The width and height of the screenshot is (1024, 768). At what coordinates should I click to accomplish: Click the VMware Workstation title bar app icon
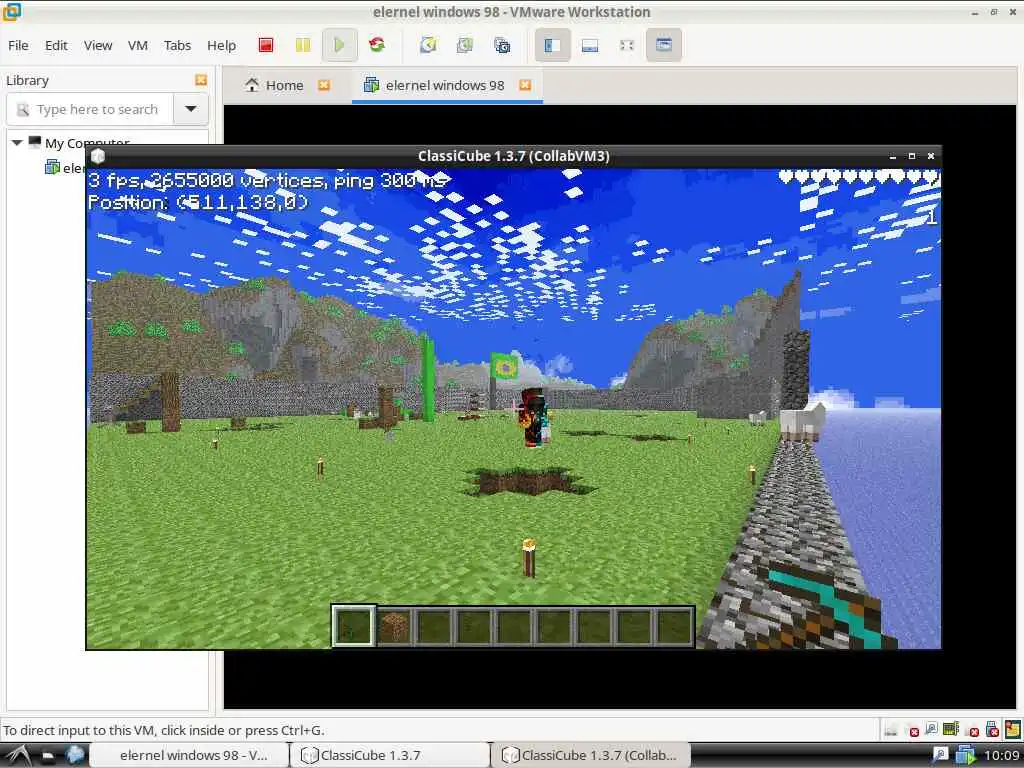(x=12, y=11)
